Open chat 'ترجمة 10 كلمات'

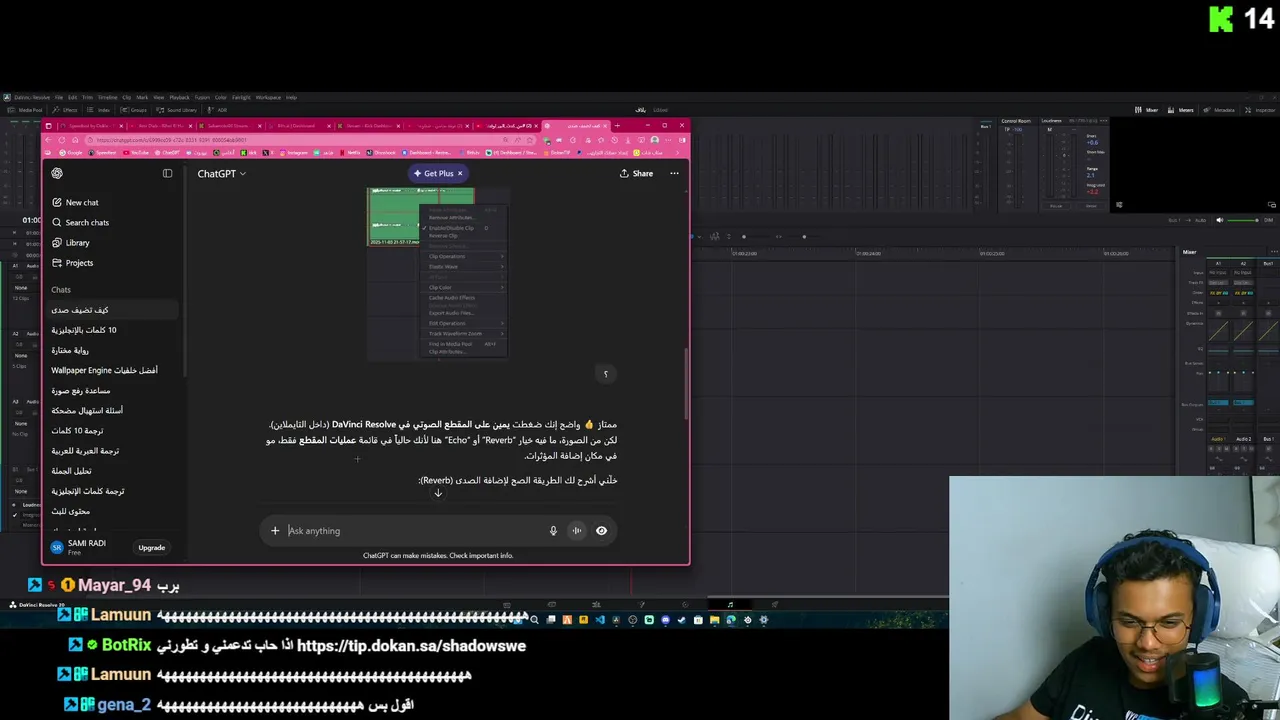click(x=77, y=430)
